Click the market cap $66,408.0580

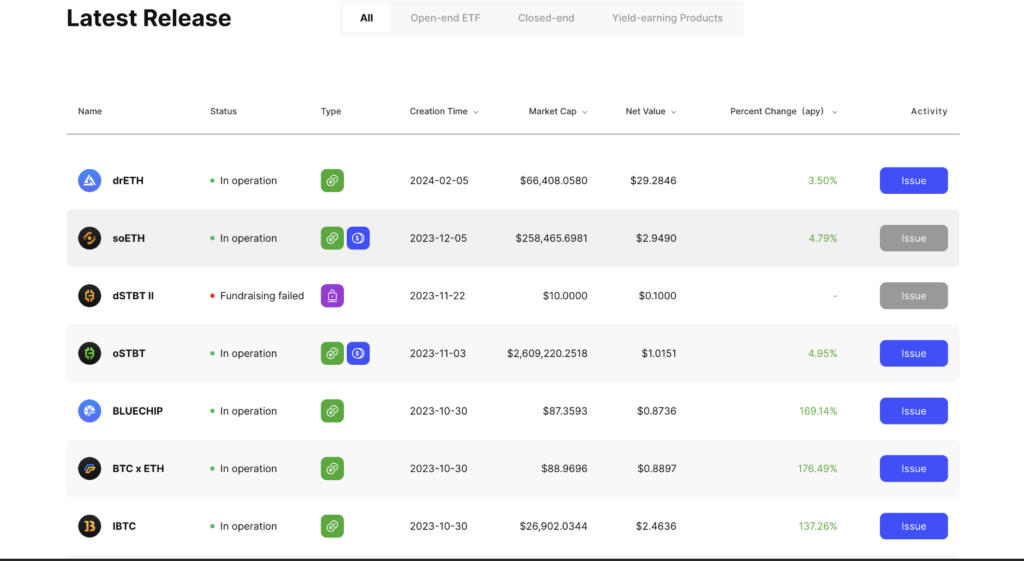click(554, 180)
